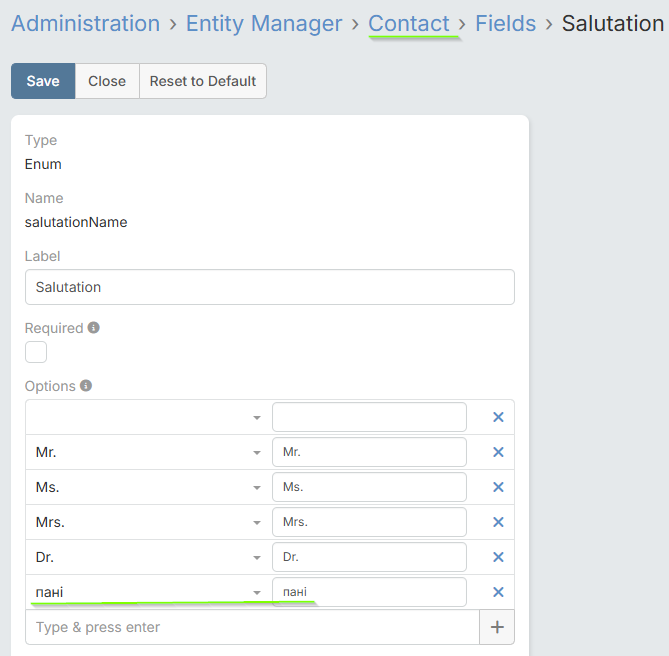
Task: Toggle the Required checkbox
Action: 36,352
